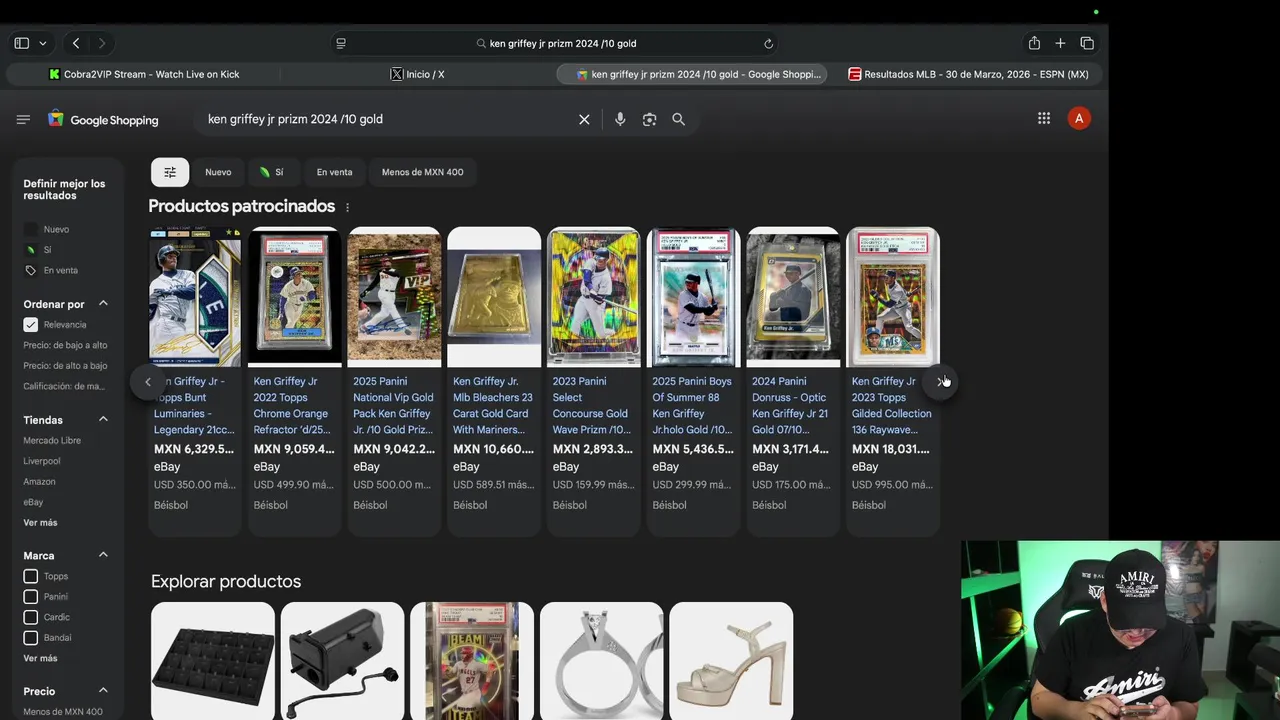Viewport: 1280px width, 720px height.
Task: Open Google account avatar A
Action: (x=1078, y=118)
